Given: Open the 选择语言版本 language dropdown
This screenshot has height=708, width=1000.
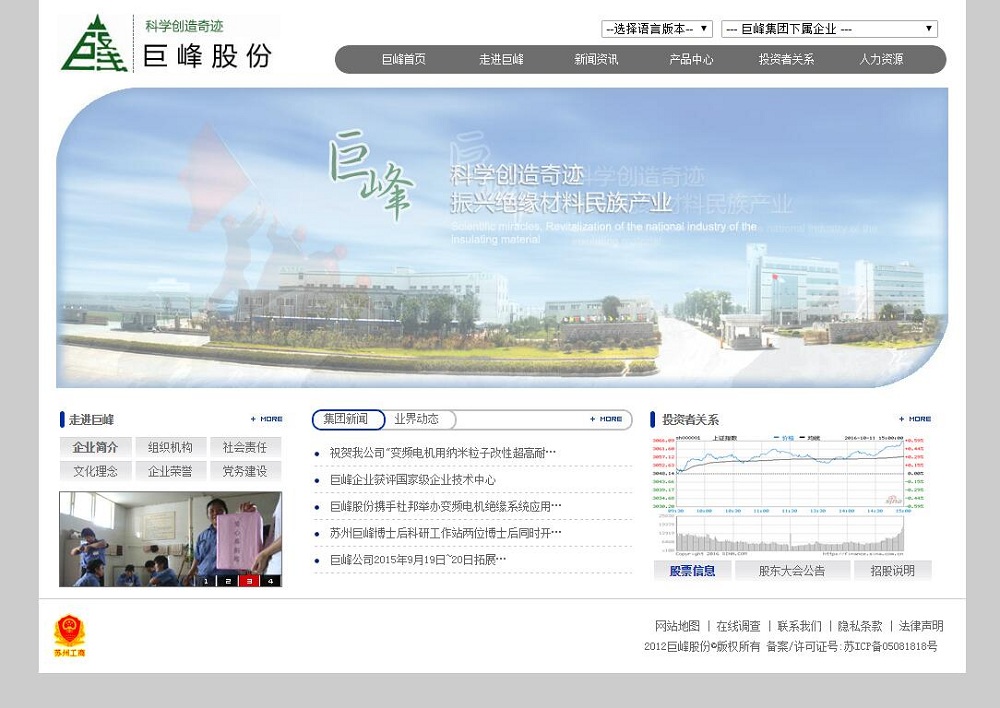Looking at the screenshot, I should click(657, 29).
